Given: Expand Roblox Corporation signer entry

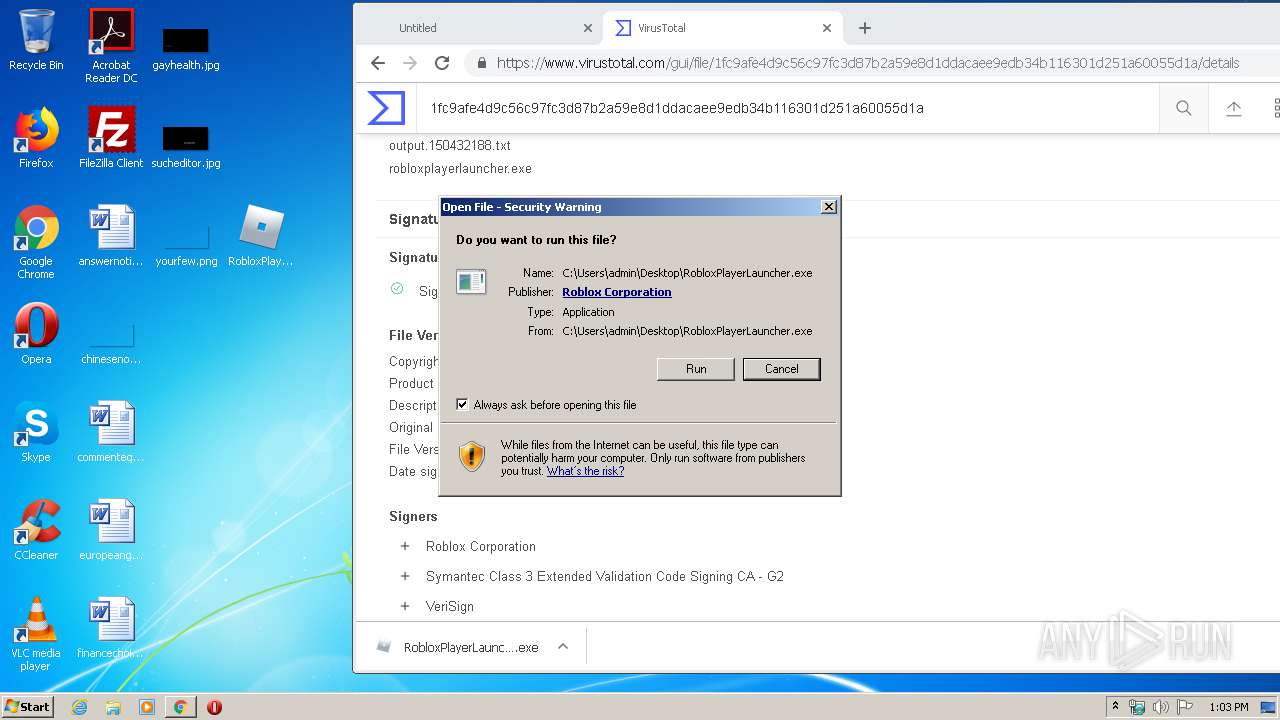Looking at the screenshot, I should (405, 546).
